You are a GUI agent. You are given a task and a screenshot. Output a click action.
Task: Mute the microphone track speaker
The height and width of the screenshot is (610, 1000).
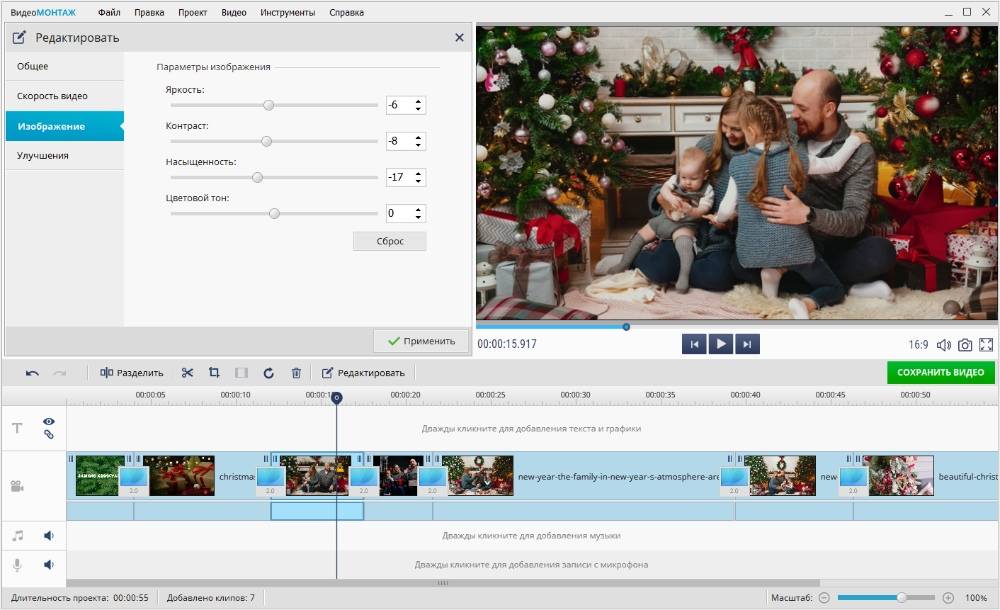coord(48,564)
